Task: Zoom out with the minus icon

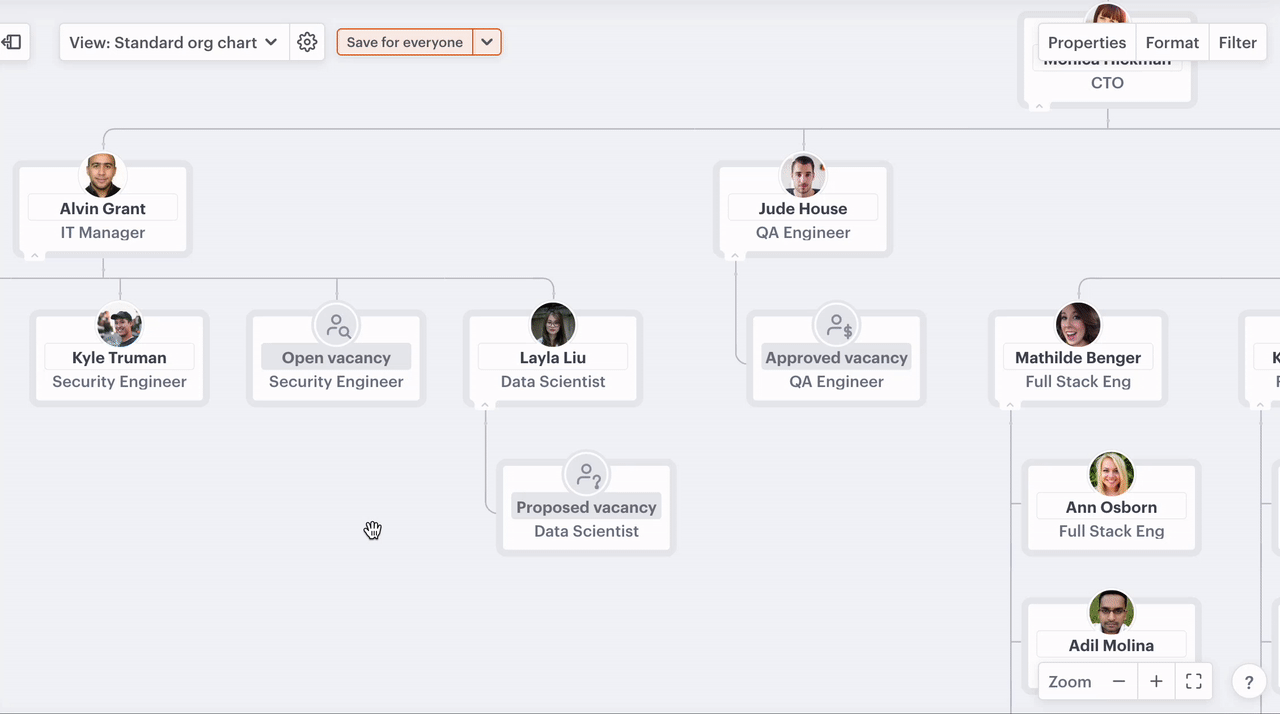Action: pos(1119,681)
